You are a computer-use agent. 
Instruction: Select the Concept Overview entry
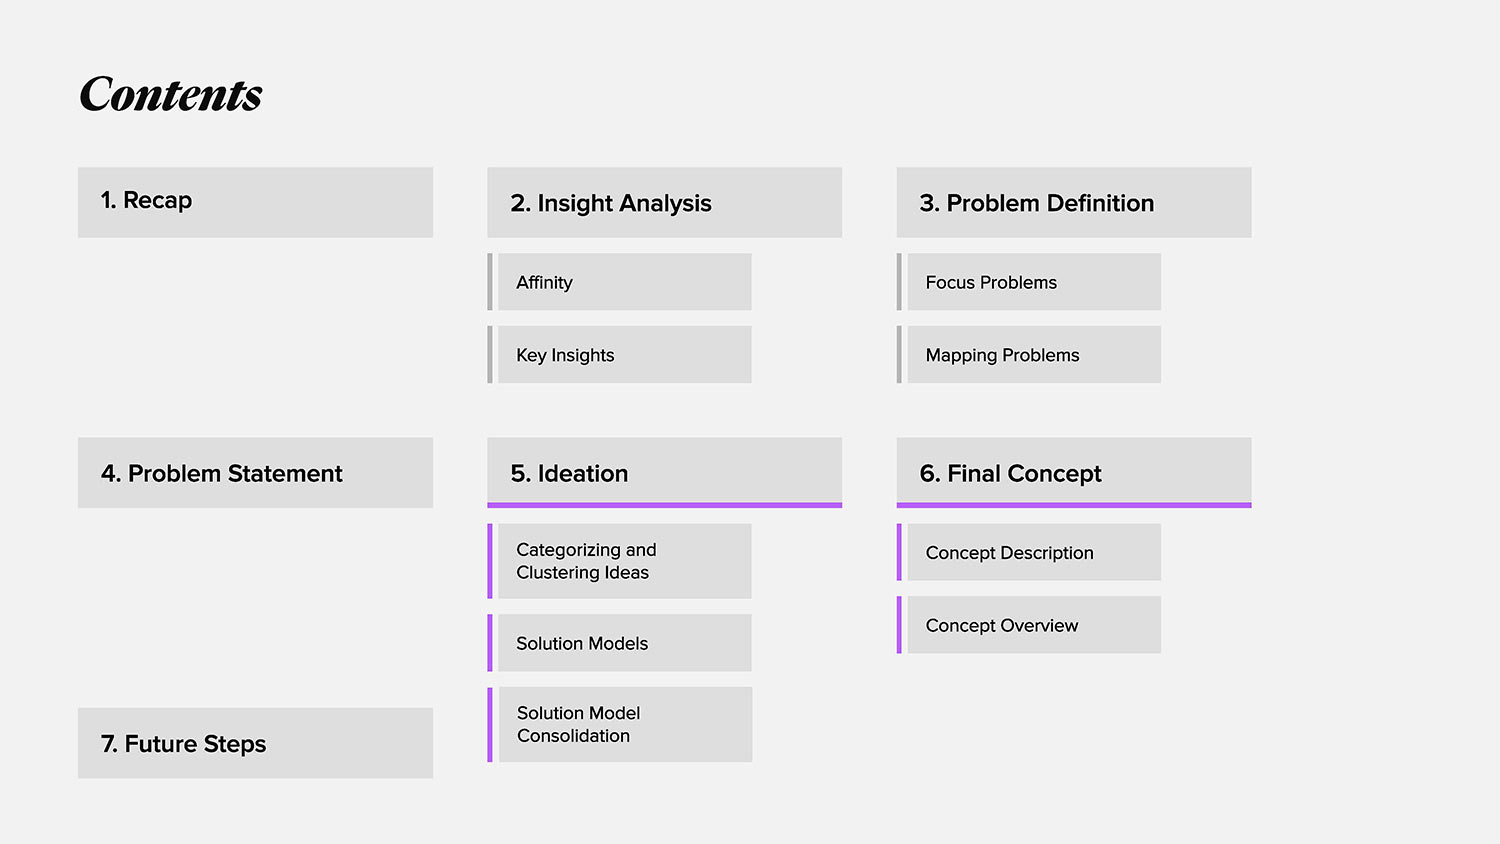[x=1033, y=625]
